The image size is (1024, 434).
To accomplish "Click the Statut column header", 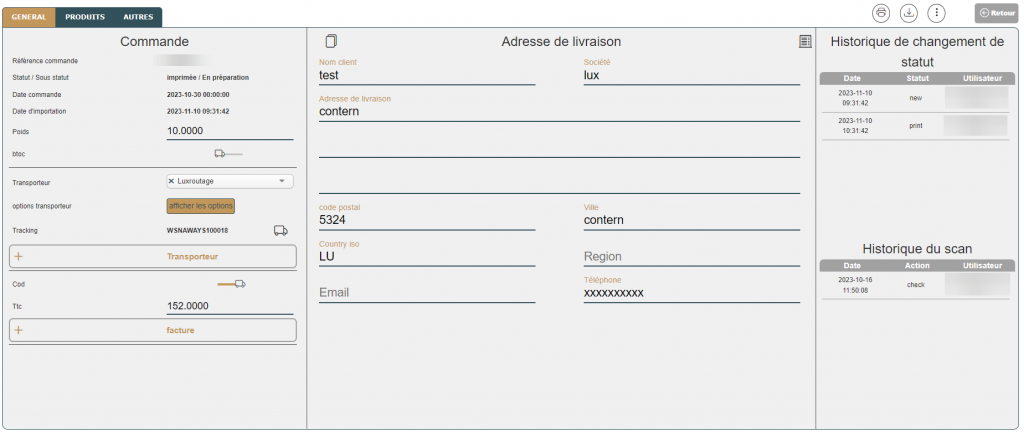I will [917, 78].
